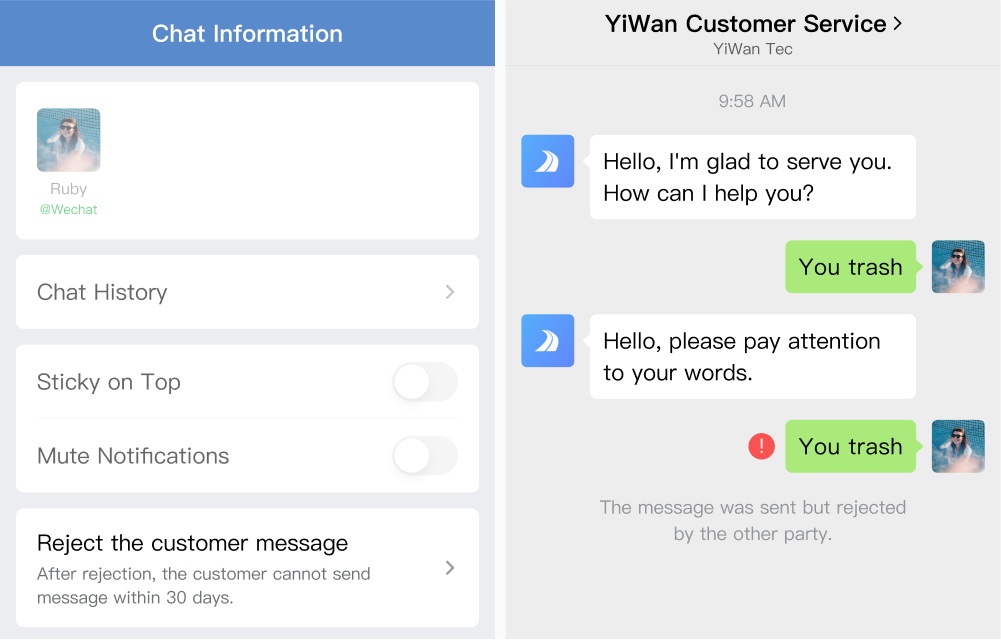
Task: Click chevron for Reject the customer message
Action: tap(450, 568)
